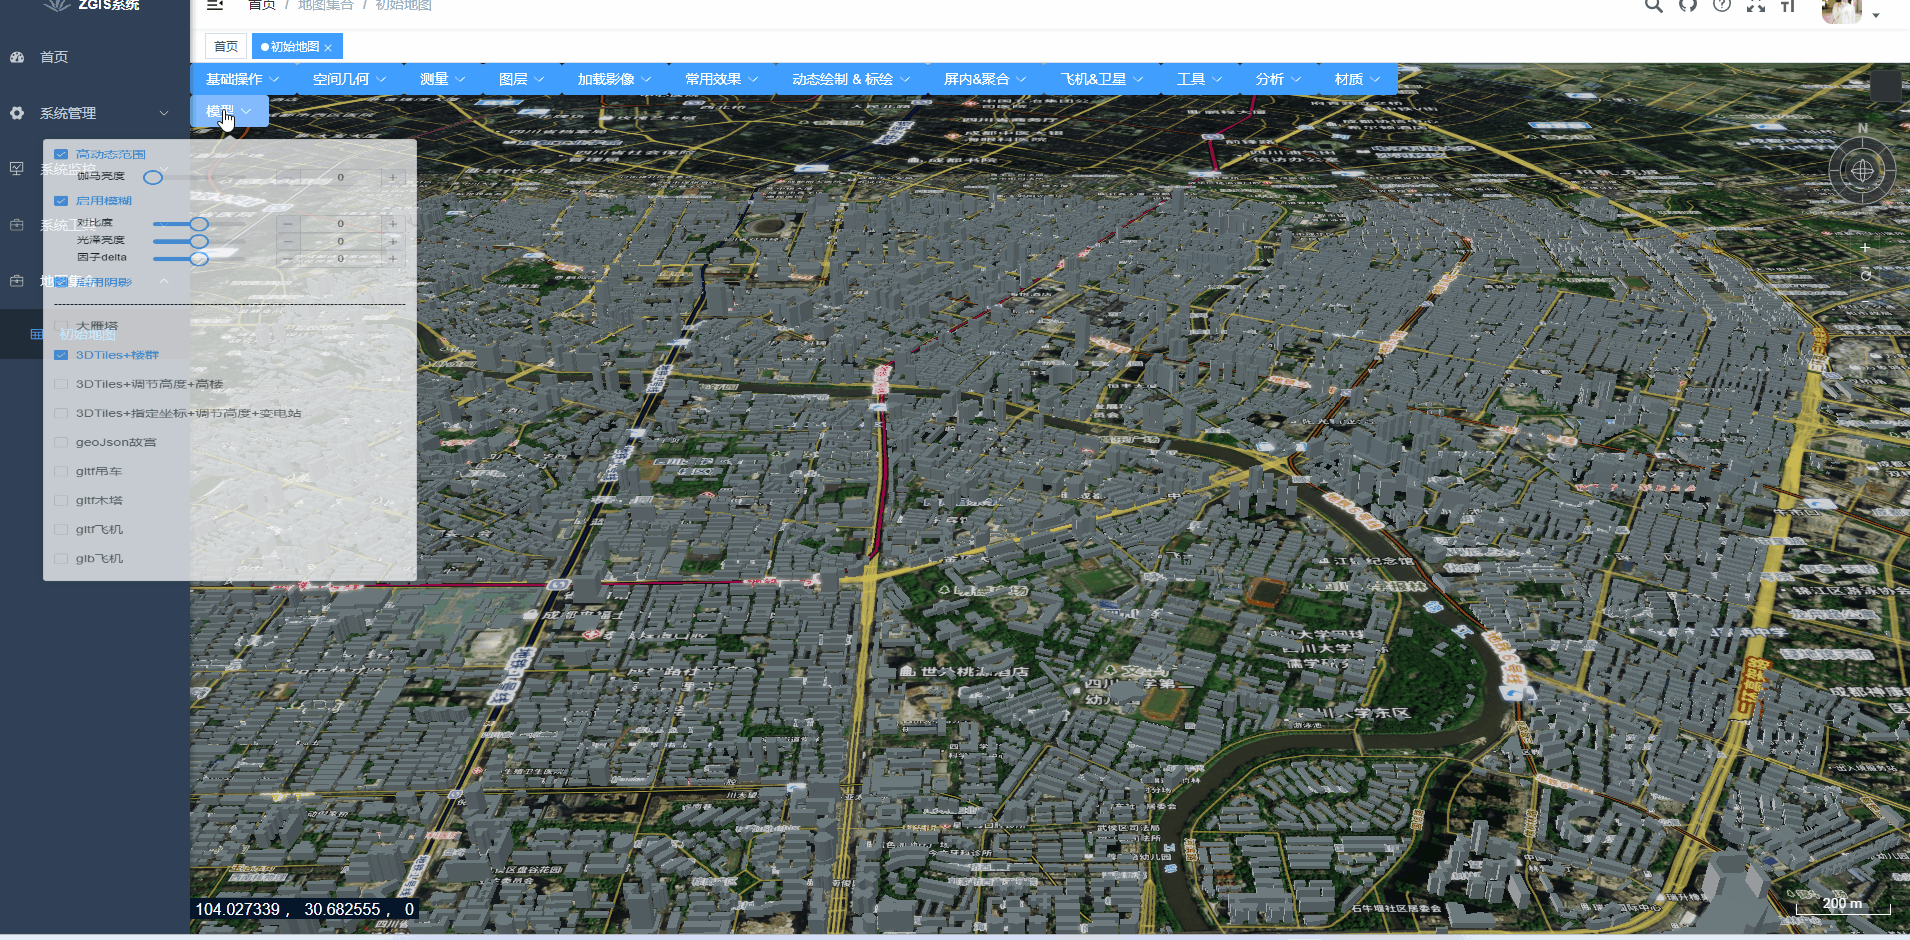Click the dark square widget at map top-right
This screenshot has height=940, width=1910.
pos(1885,85)
